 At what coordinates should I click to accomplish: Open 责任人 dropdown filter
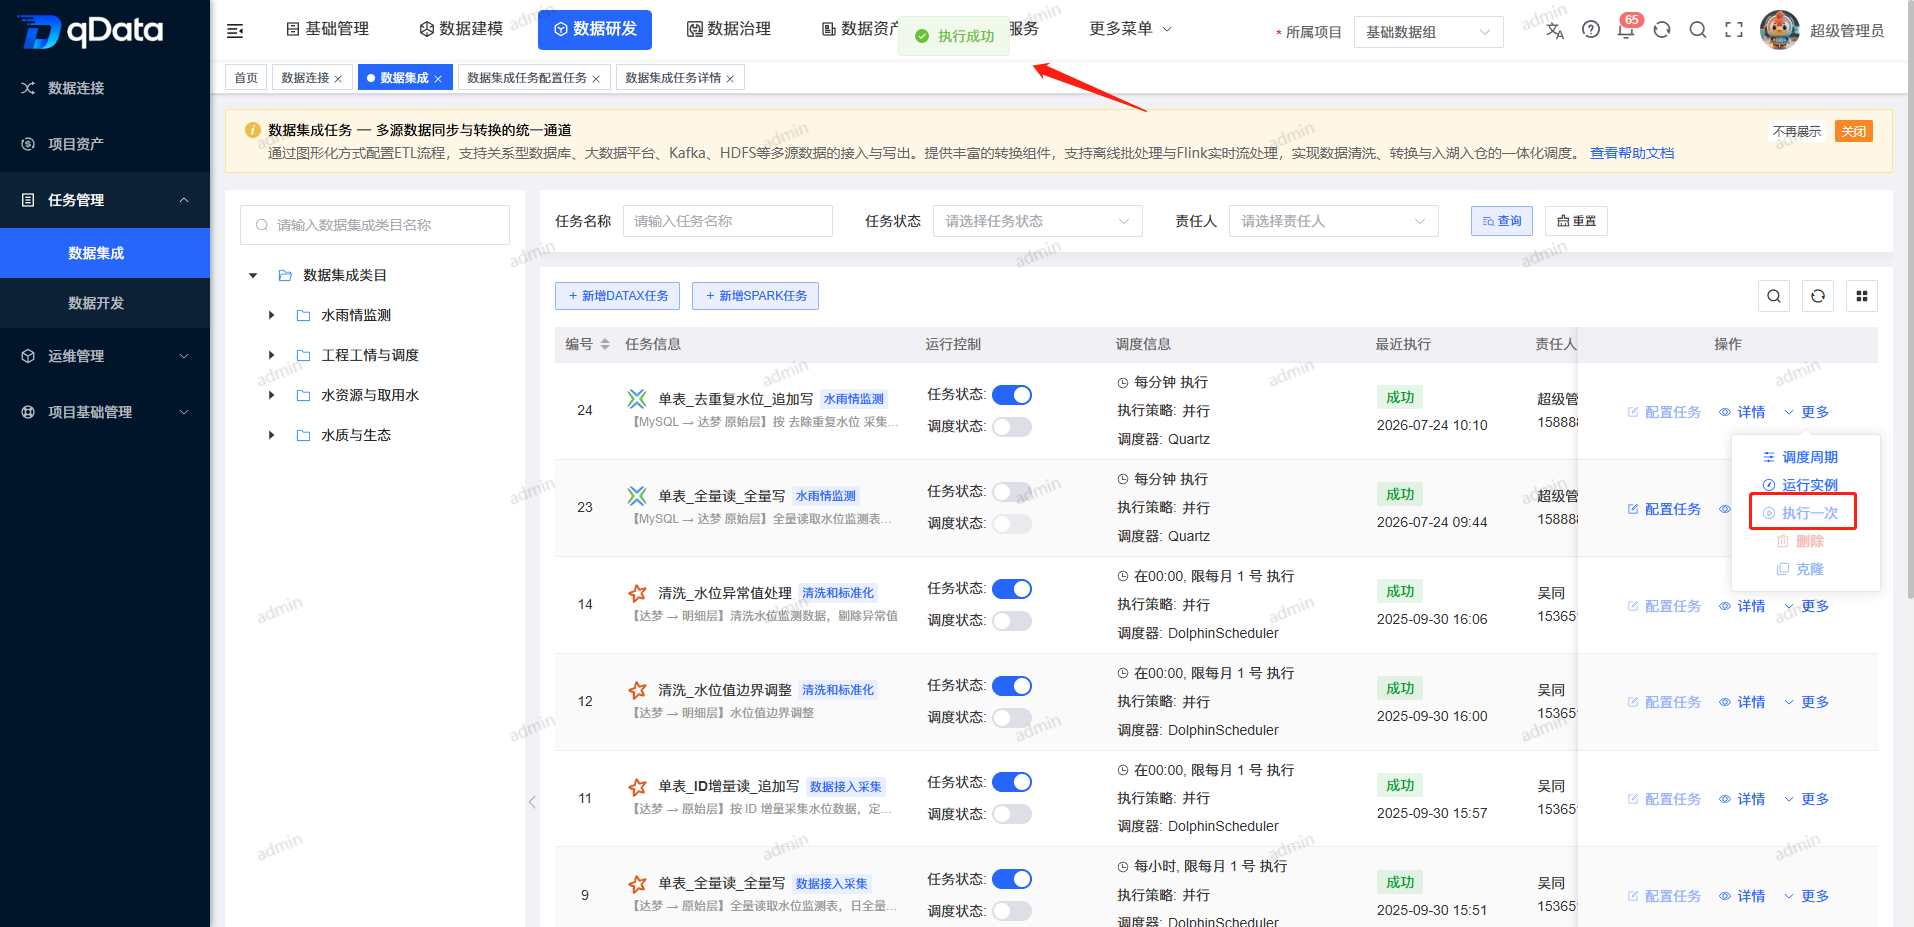1334,221
